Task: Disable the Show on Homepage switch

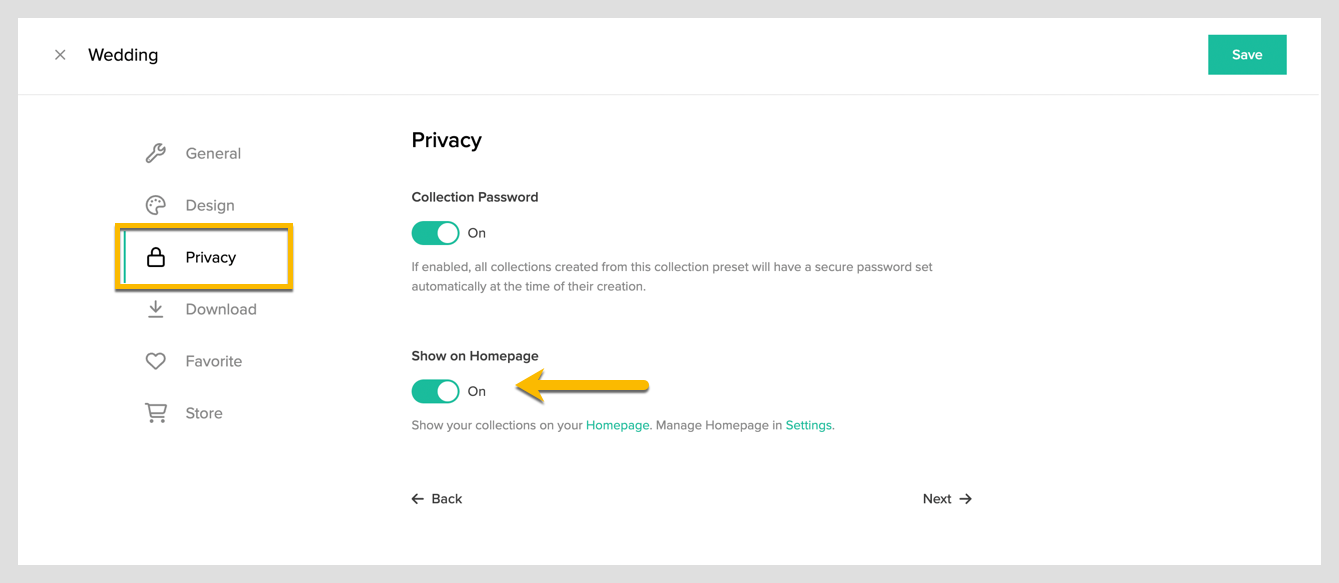Action: pyautogui.click(x=435, y=391)
